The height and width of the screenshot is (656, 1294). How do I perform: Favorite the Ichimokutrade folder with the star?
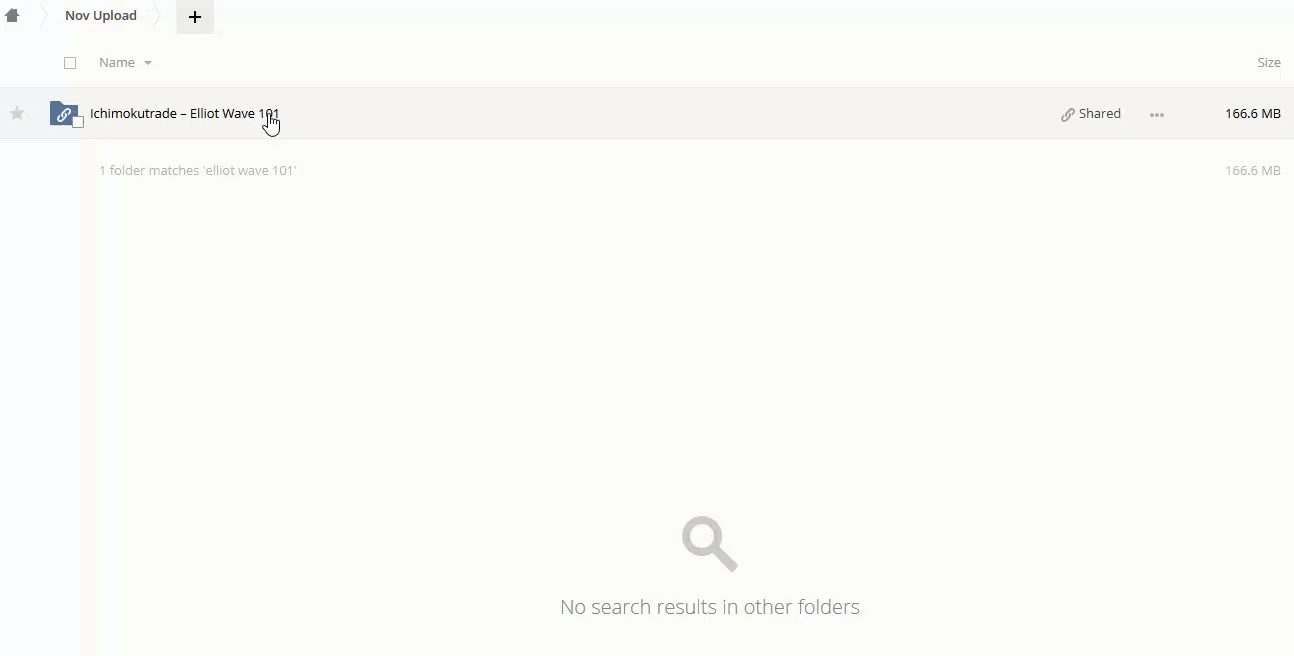17,113
